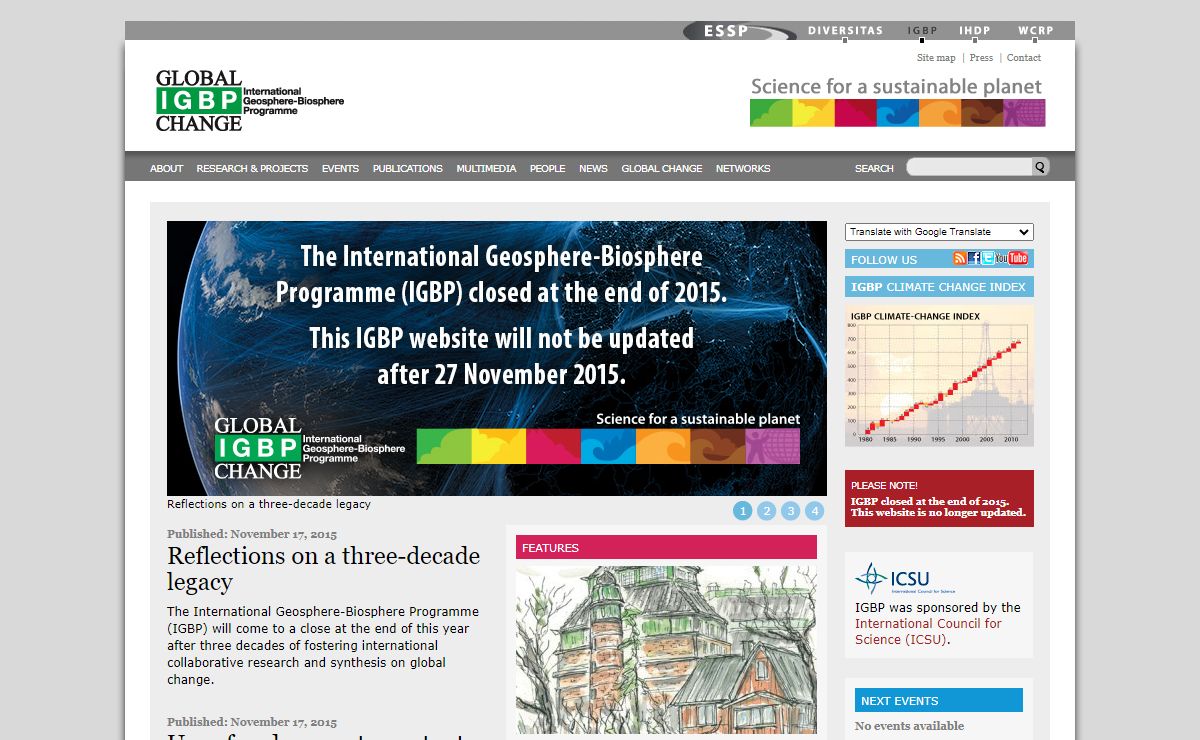Click into the search text field
Image resolution: width=1200 pixels, height=740 pixels.
coord(969,168)
